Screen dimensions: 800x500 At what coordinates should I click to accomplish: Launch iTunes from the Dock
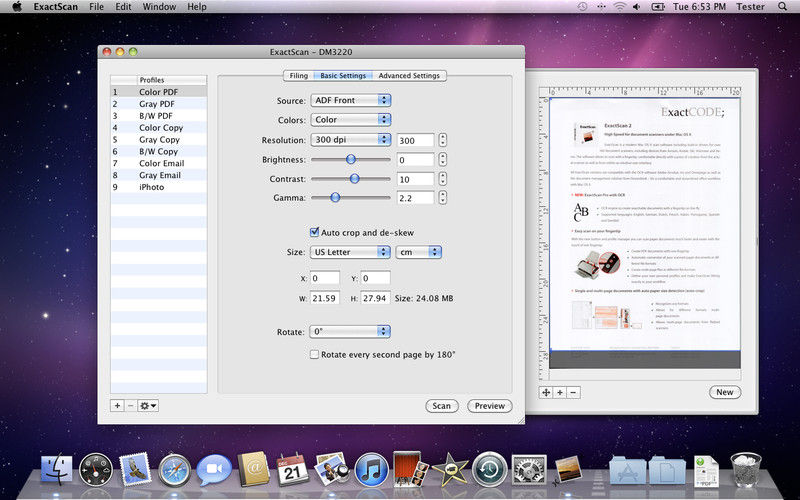(371, 469)
